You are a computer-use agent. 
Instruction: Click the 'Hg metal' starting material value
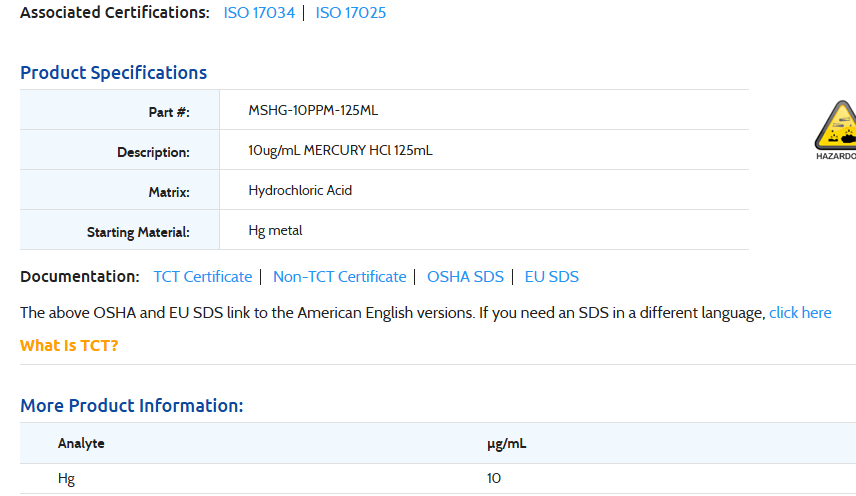point(275,231)
